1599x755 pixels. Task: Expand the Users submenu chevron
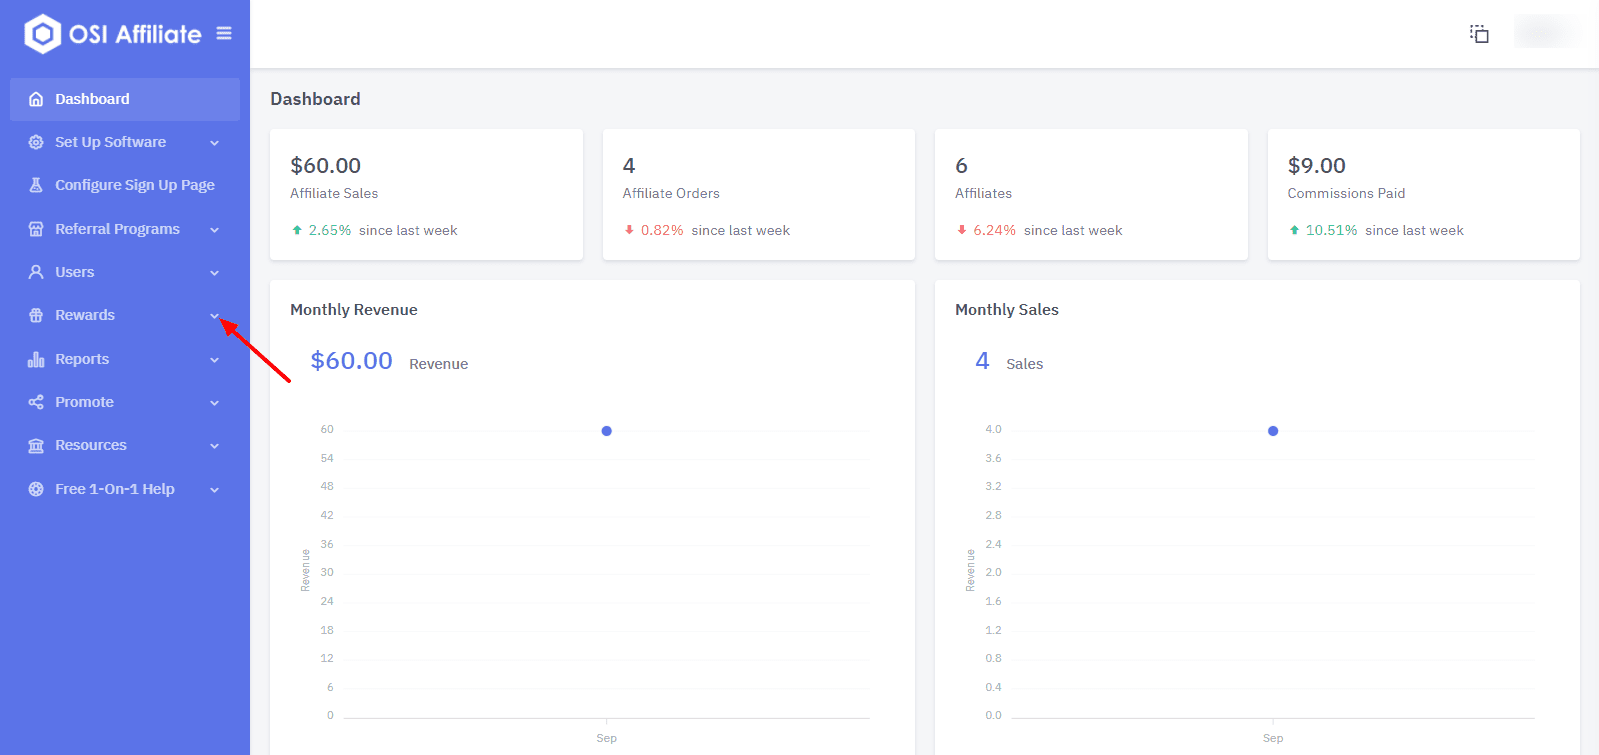214,273
